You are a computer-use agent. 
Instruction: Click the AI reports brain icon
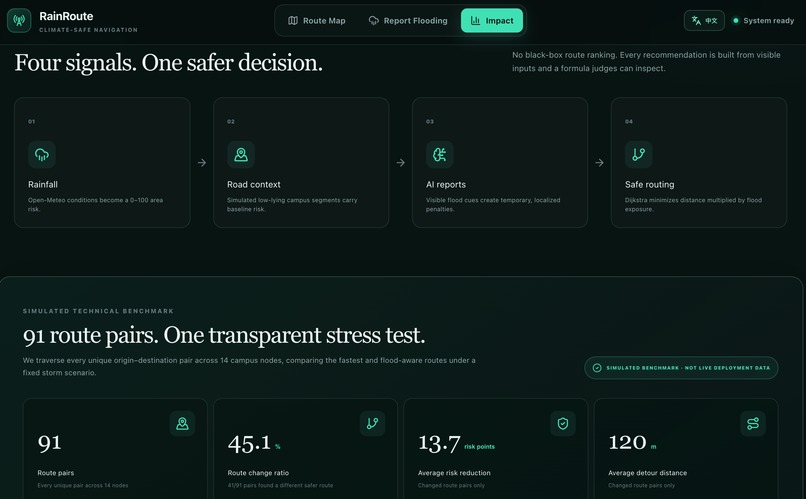(439, 154)
